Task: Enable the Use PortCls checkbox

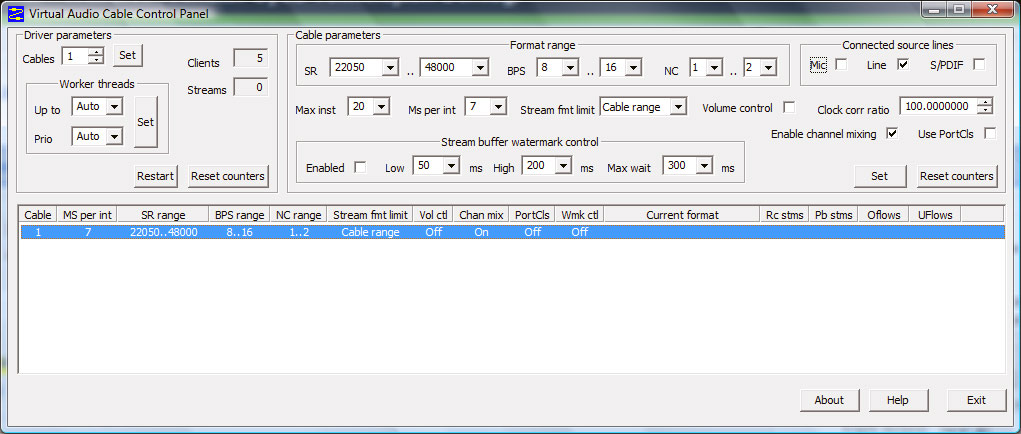Action: click(990, 133)
